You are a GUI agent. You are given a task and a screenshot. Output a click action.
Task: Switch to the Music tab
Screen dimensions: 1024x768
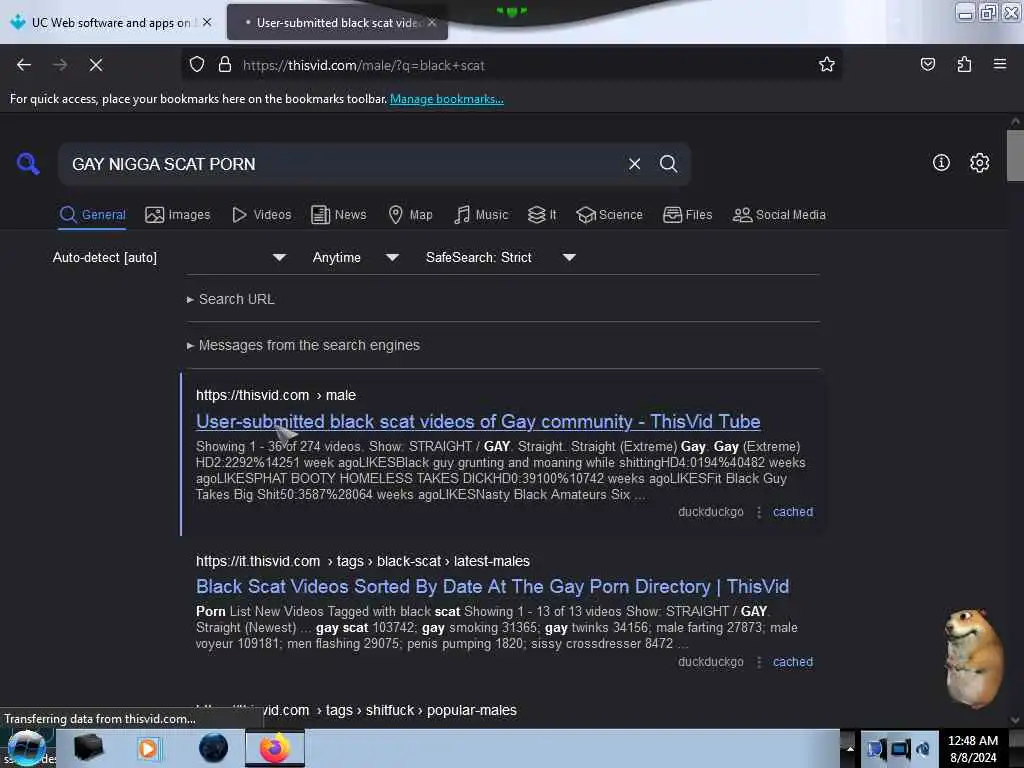481,215
